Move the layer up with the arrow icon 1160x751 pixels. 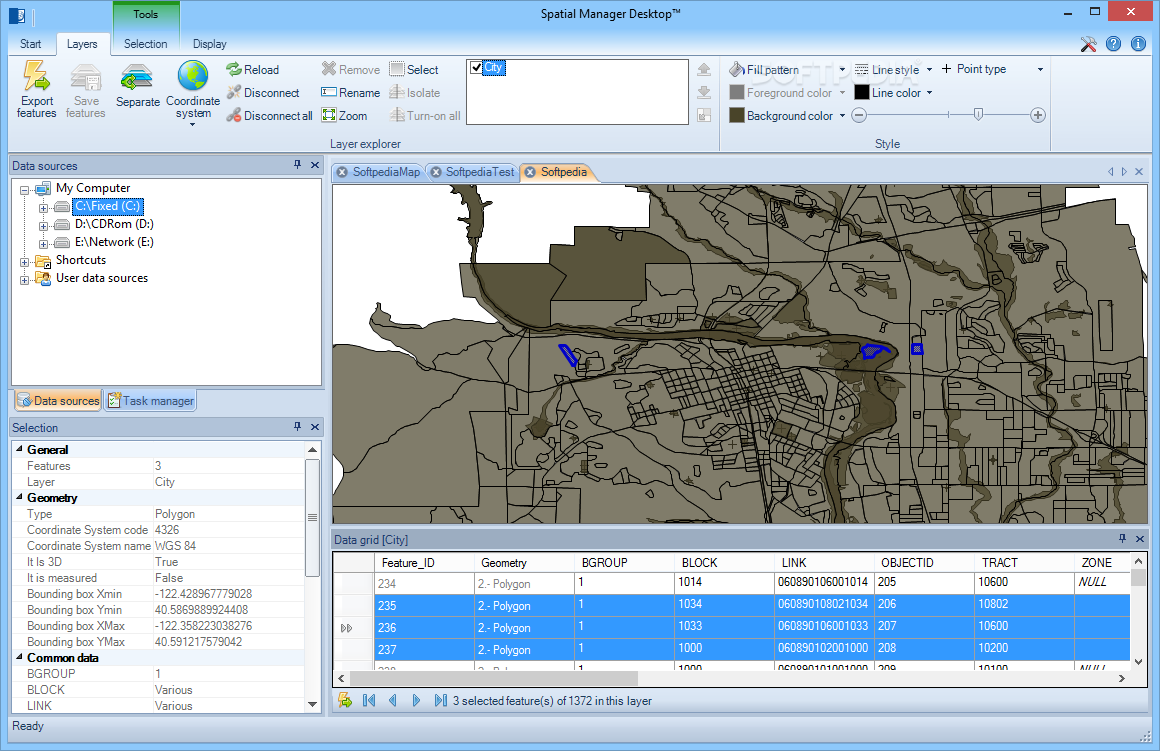click(704, 69)
